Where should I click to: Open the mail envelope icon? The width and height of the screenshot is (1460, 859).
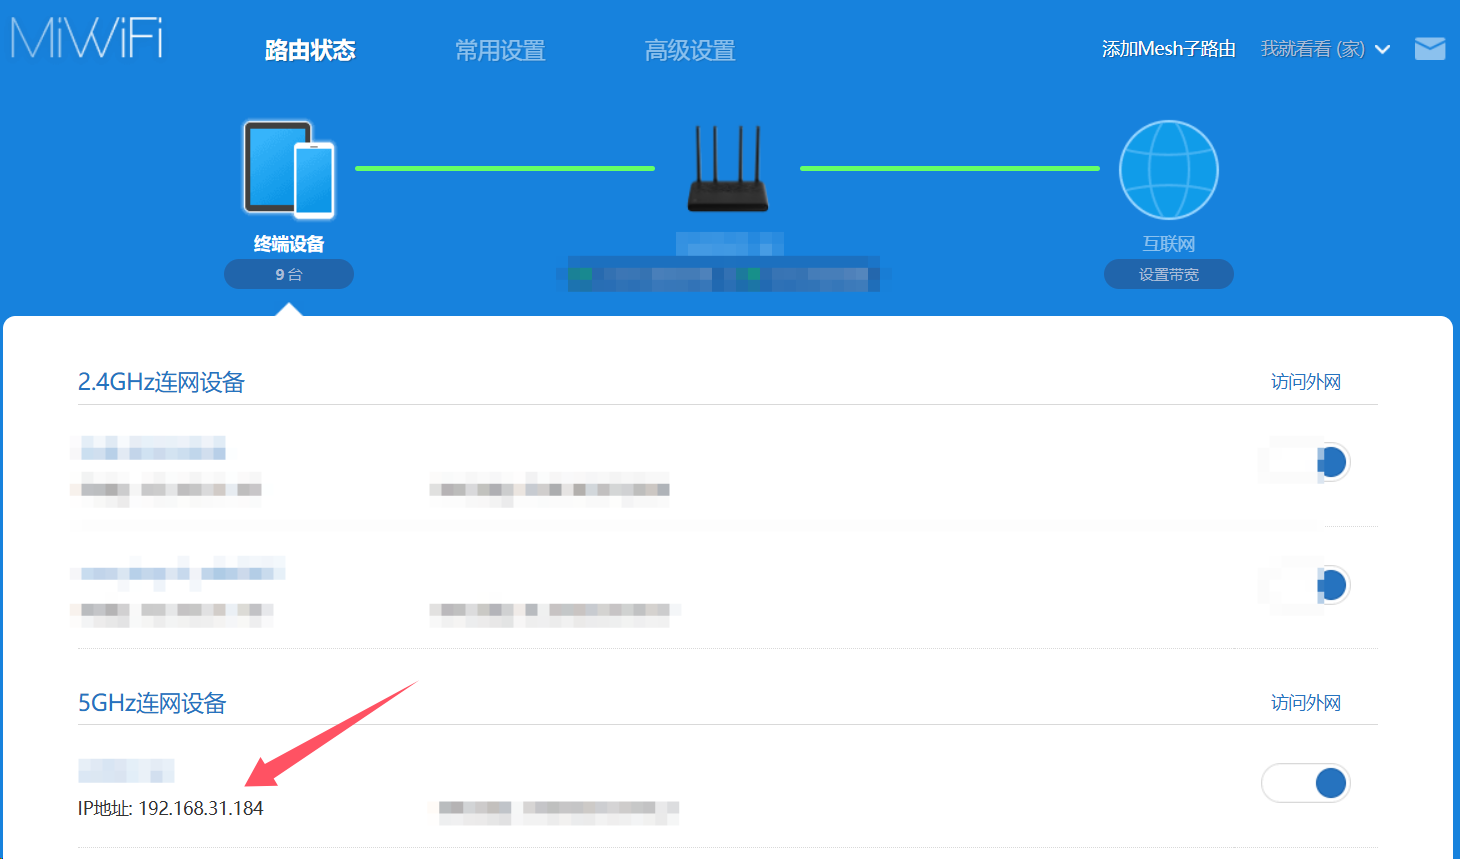1430,48
